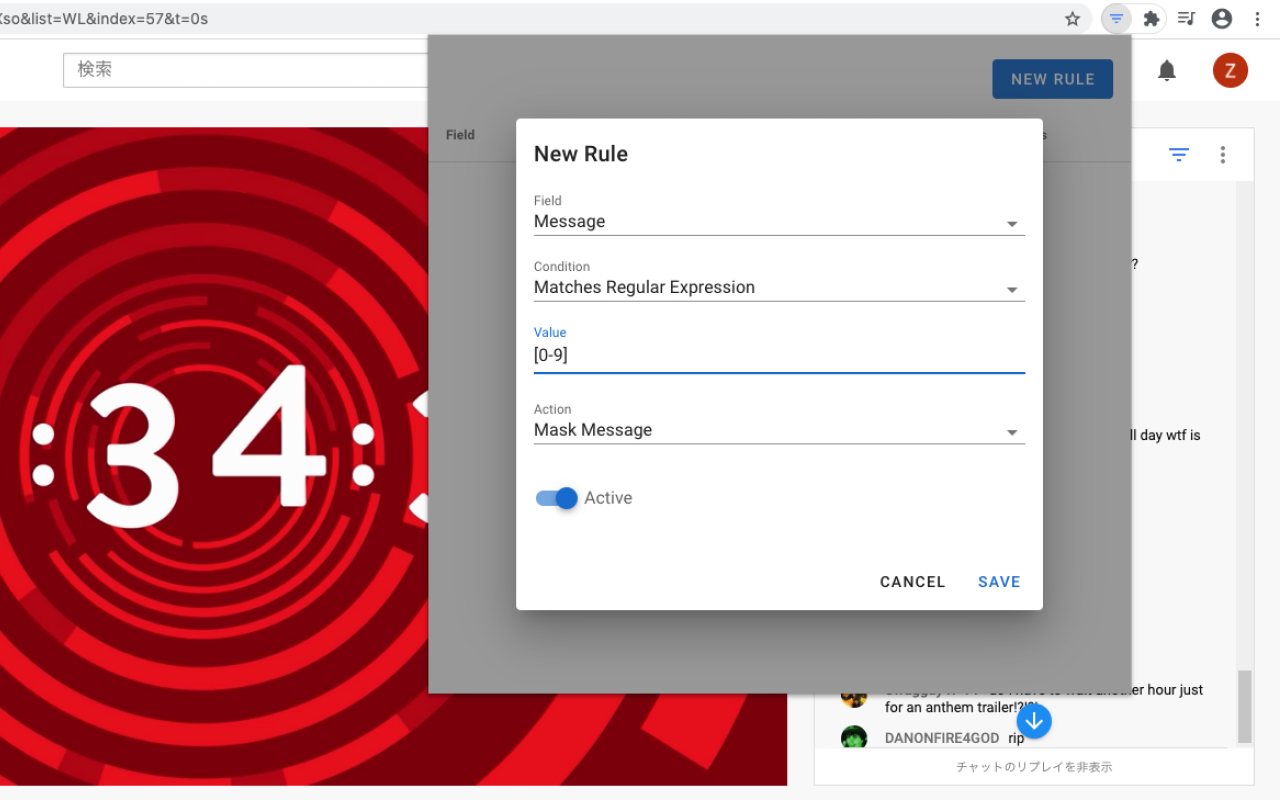Expand the Field dropdown set to Message

(x=779, y=222)
